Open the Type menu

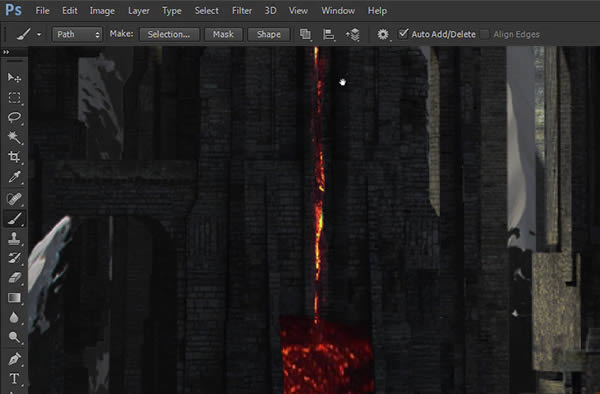[172, 11]
